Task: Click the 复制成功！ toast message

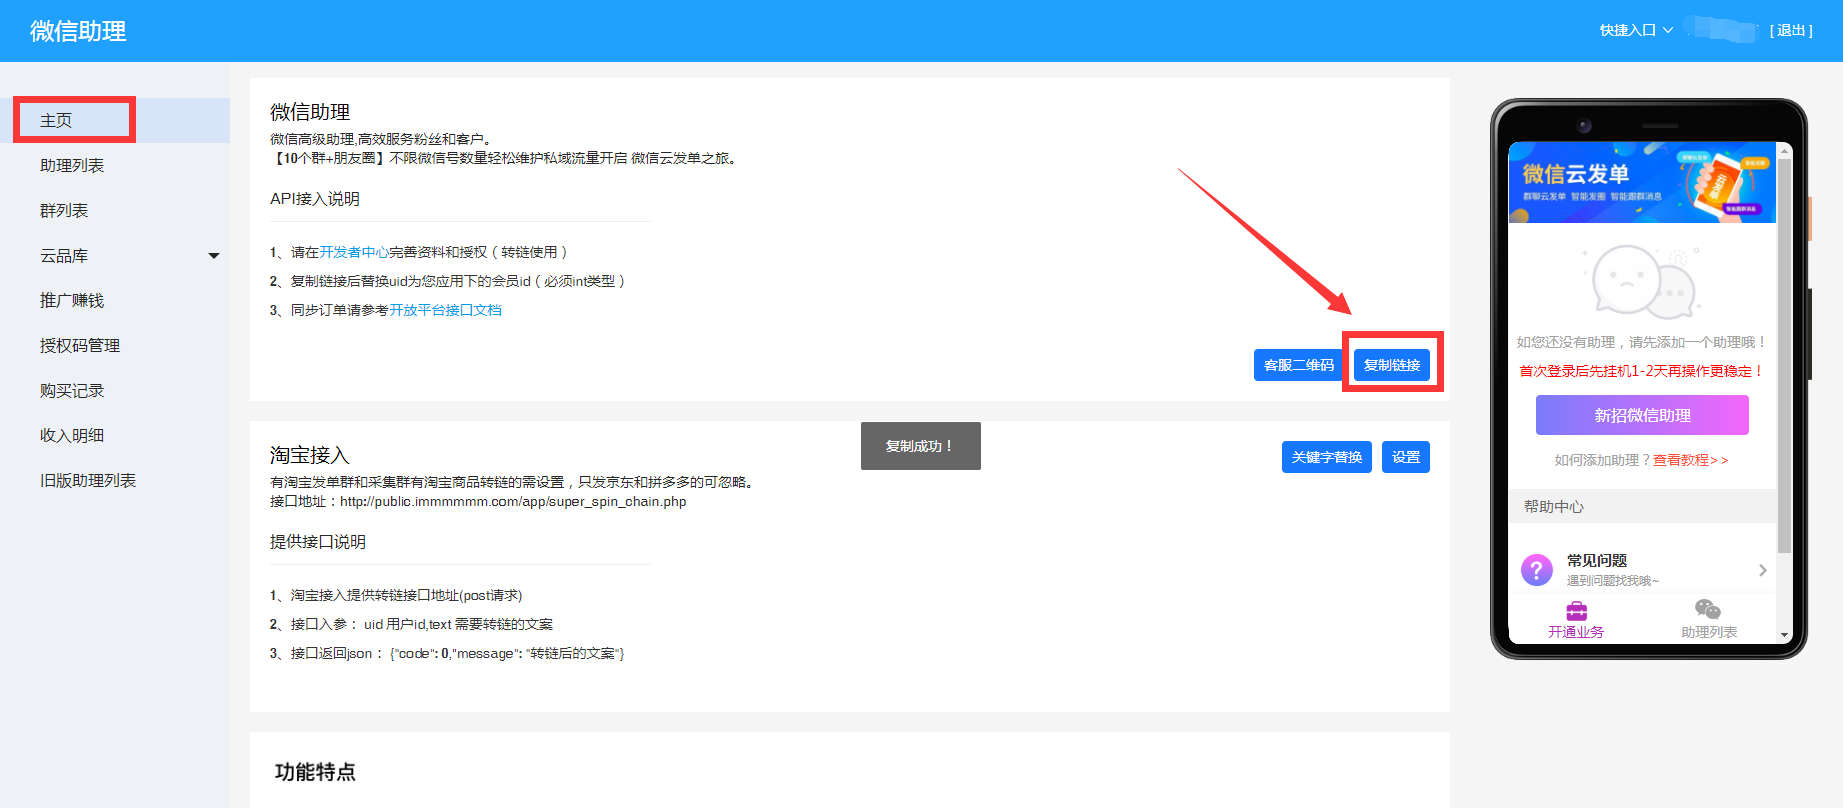Action: (x=921, y=446)
